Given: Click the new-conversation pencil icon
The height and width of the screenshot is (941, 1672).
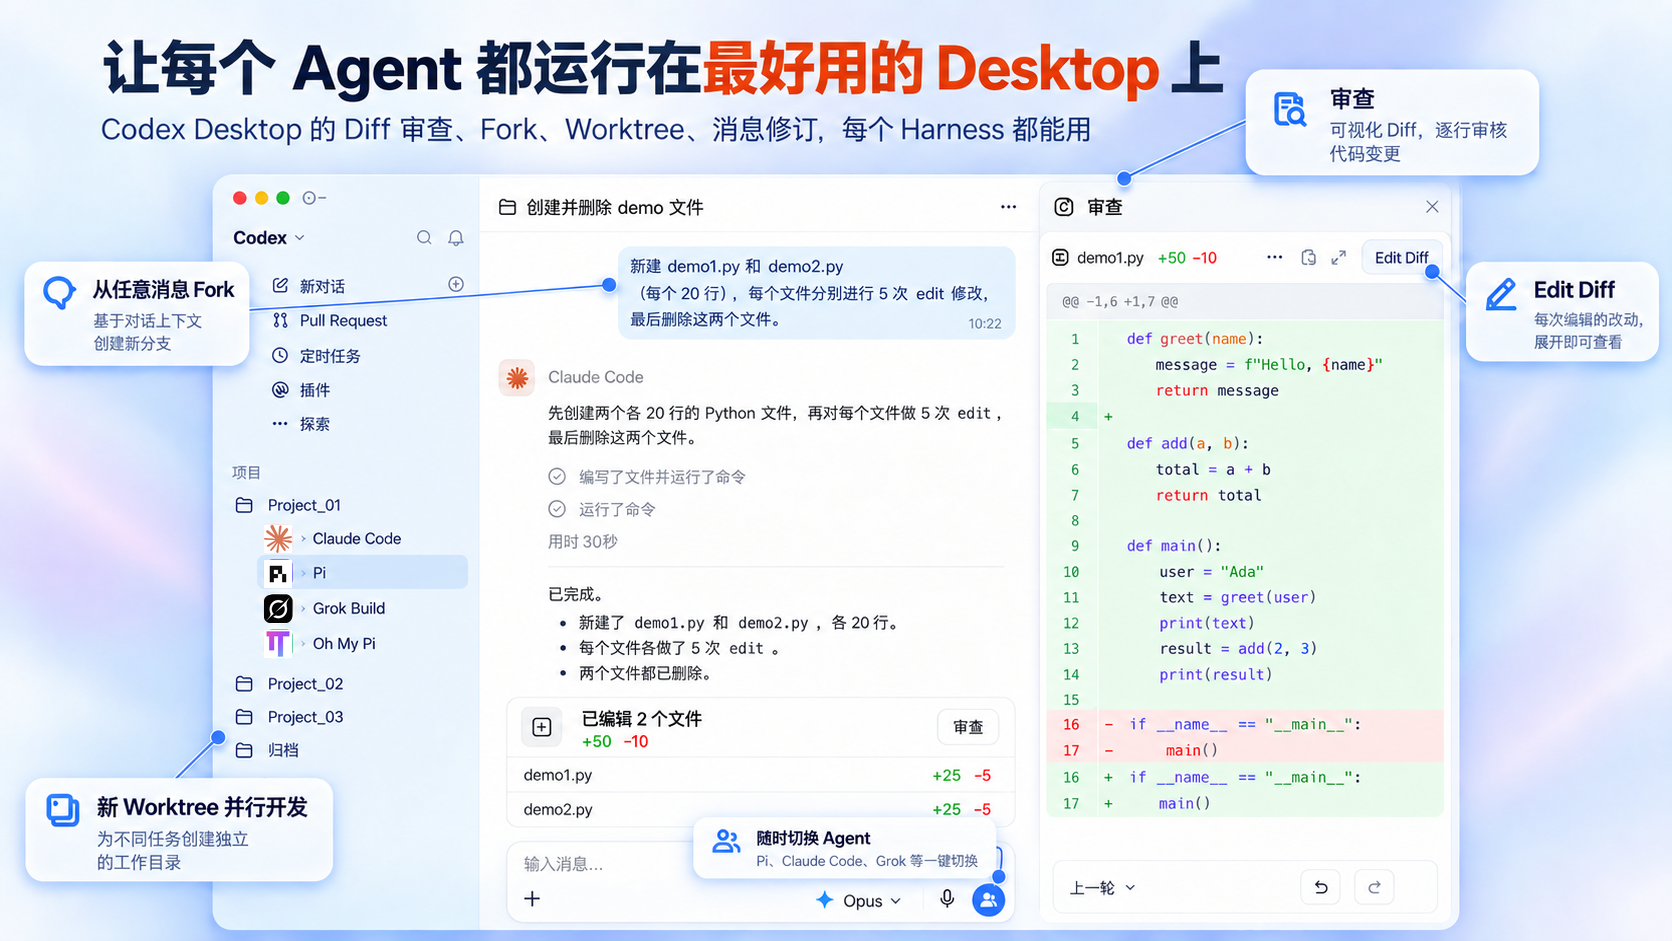Looking at the screenshot, I should (280, 285).
